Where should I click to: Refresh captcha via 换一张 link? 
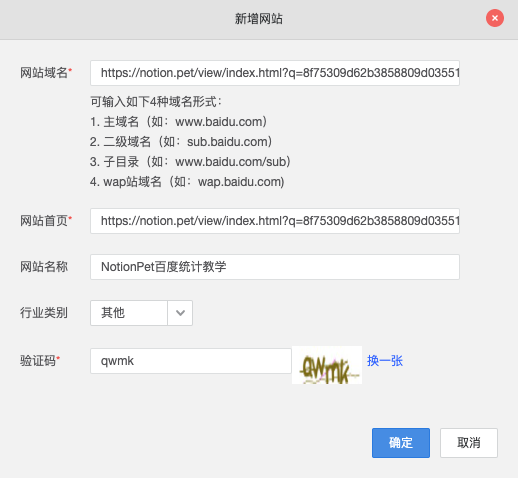click(385, 361)
